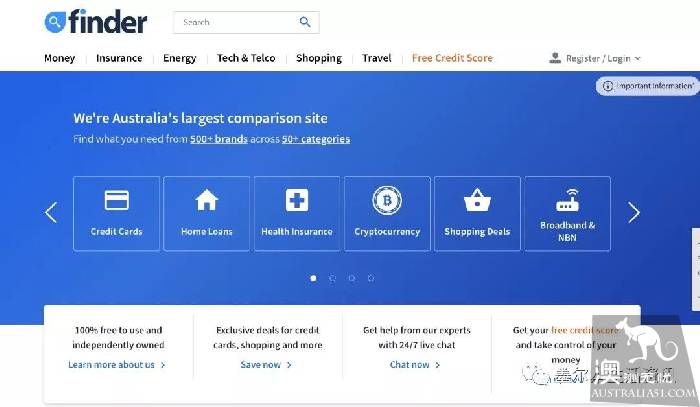Click the Cryptocurrency label text

click(x=387, y=232)
